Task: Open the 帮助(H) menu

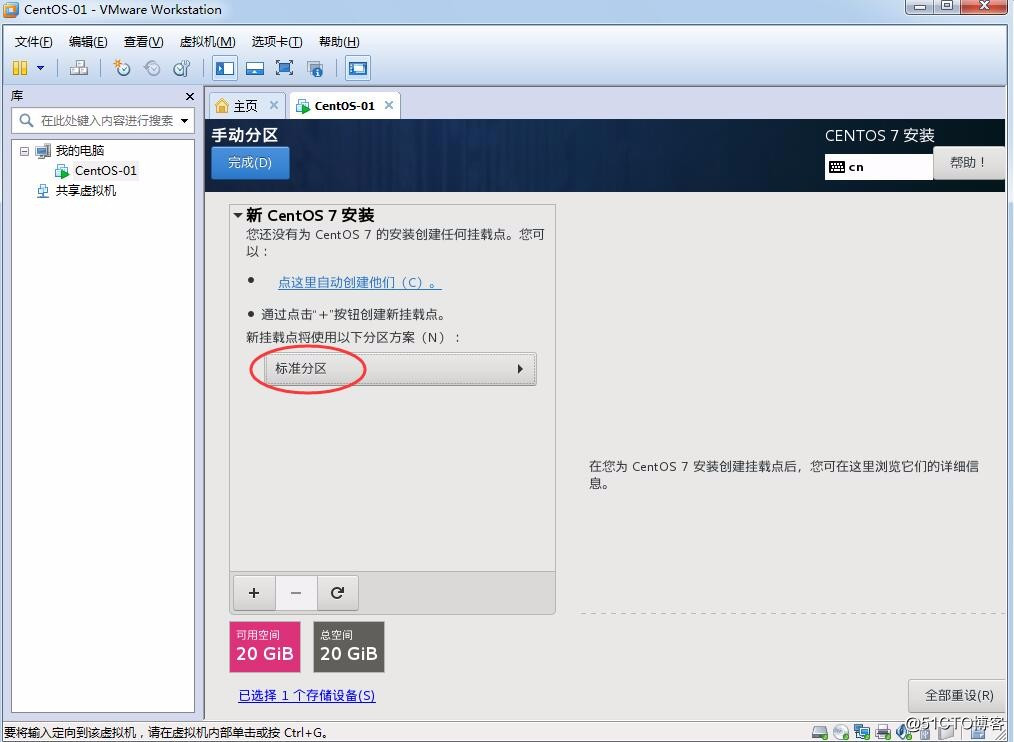Action: coord(339,41)
